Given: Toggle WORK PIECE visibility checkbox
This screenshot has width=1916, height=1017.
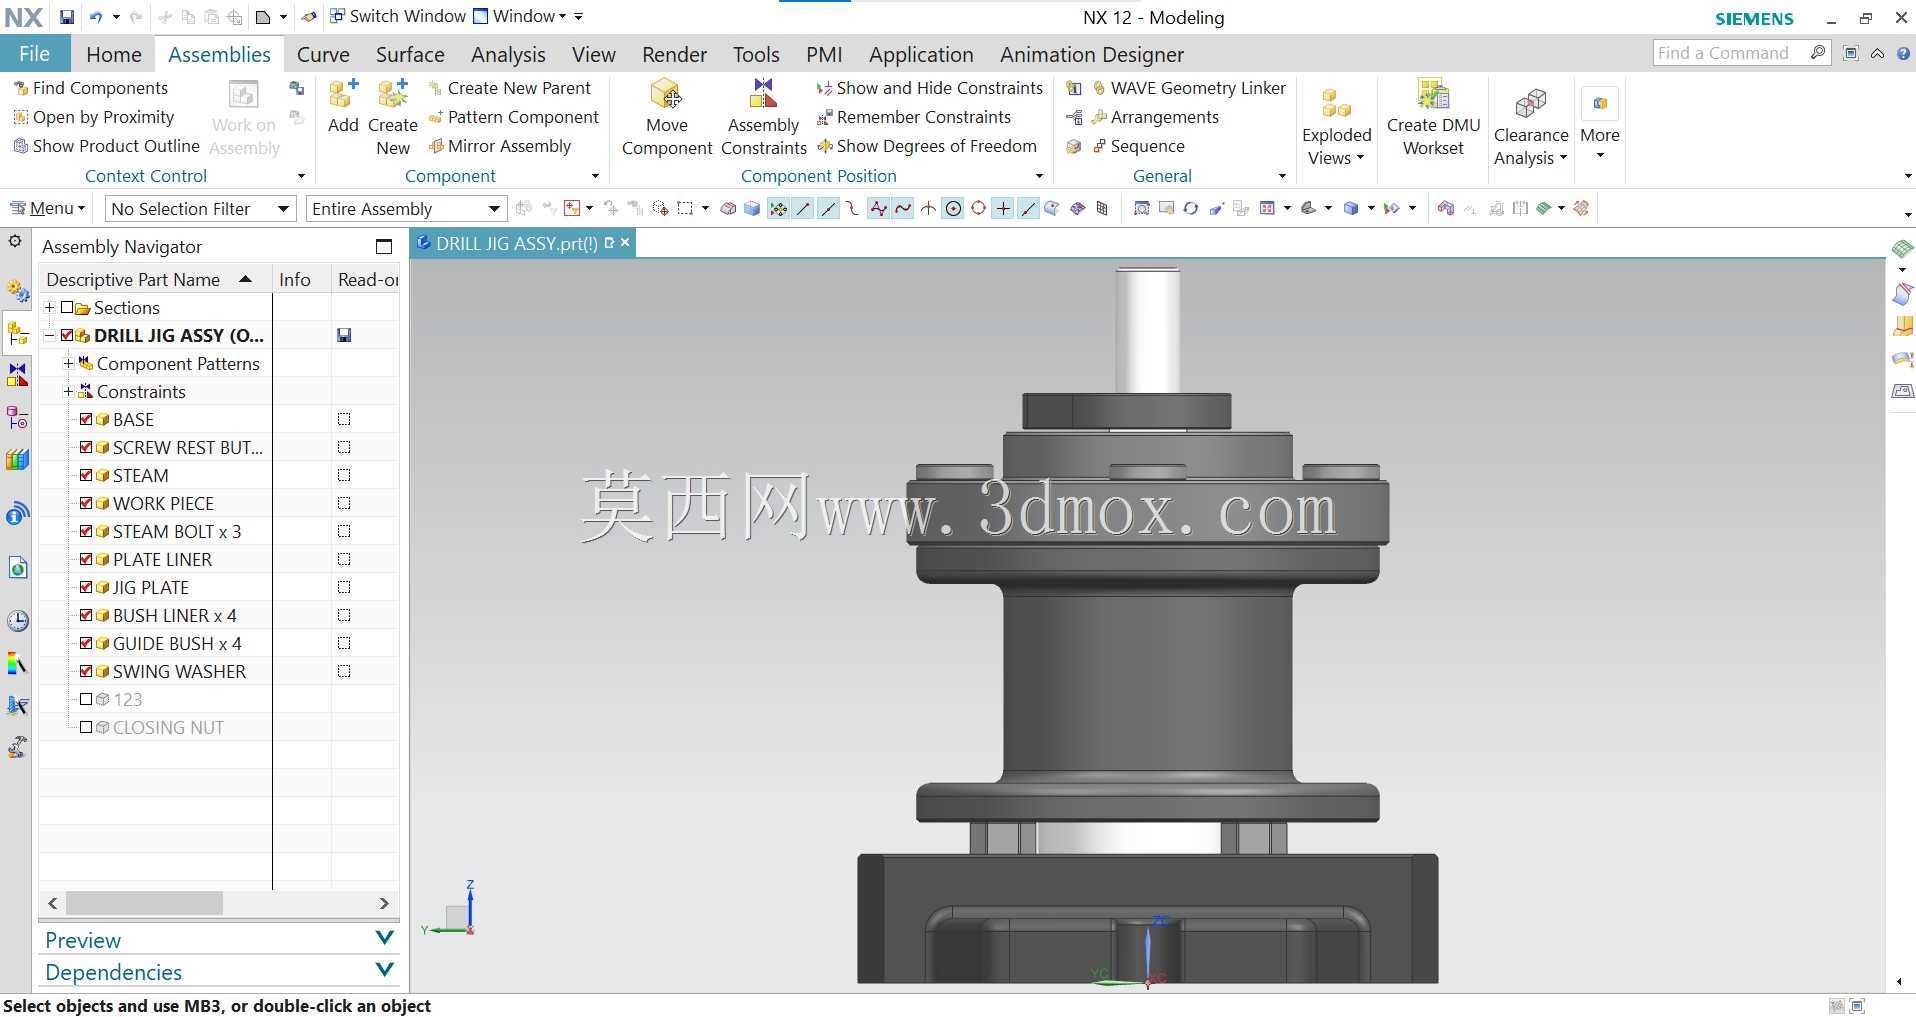Looking at the screenshot, I should pos(86,503).
